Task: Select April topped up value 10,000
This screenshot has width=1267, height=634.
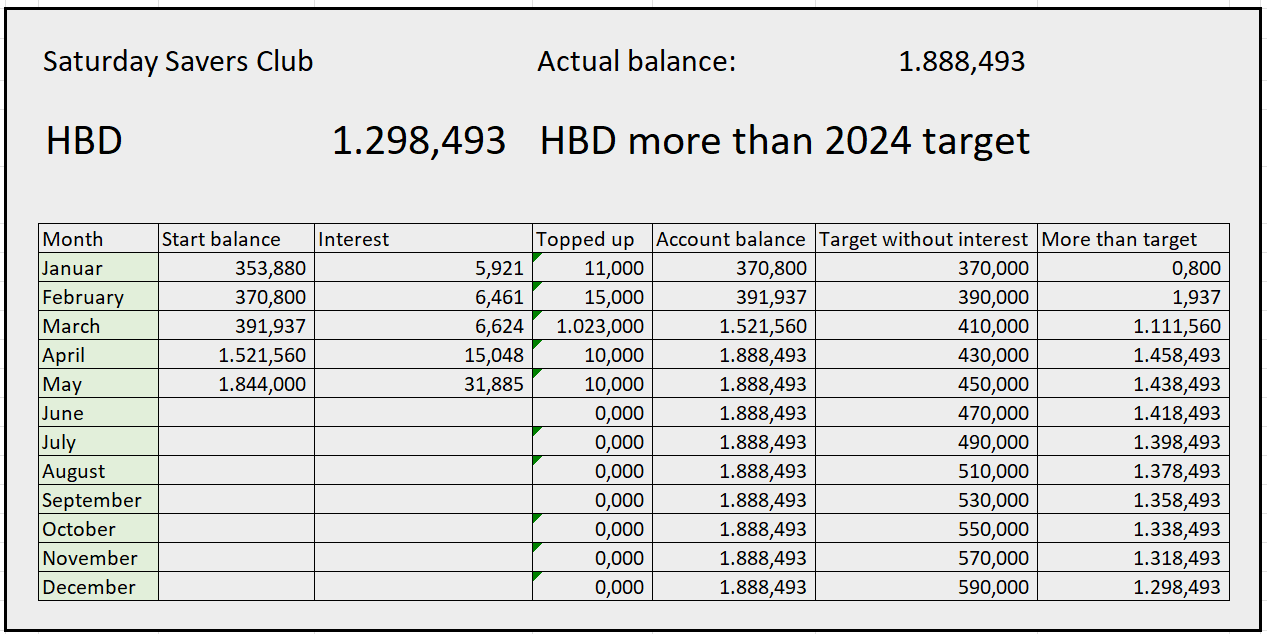Action: (592, 354)
